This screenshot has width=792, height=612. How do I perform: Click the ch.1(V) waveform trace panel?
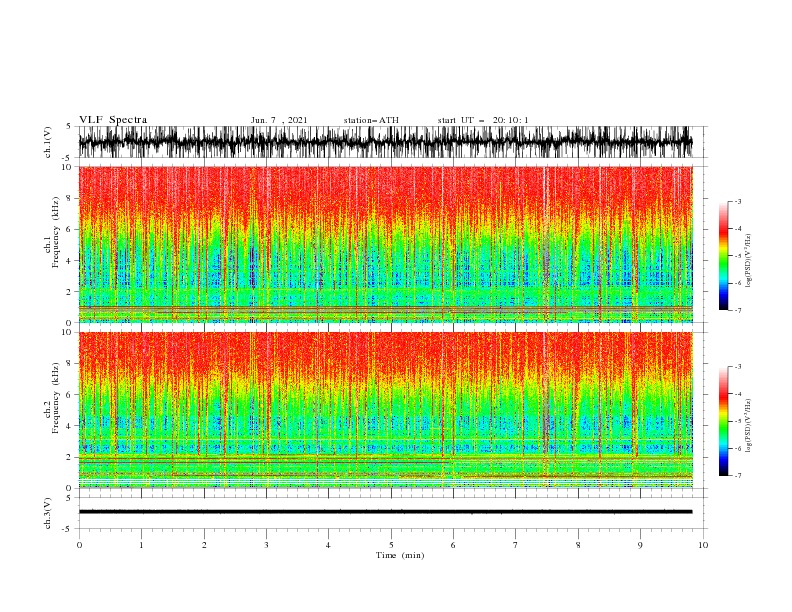385,142
